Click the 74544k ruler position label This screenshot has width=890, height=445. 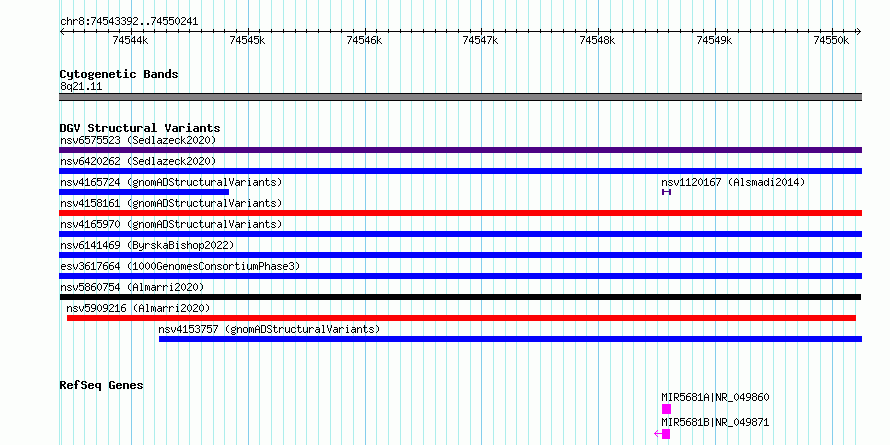[x=131, y=40]
